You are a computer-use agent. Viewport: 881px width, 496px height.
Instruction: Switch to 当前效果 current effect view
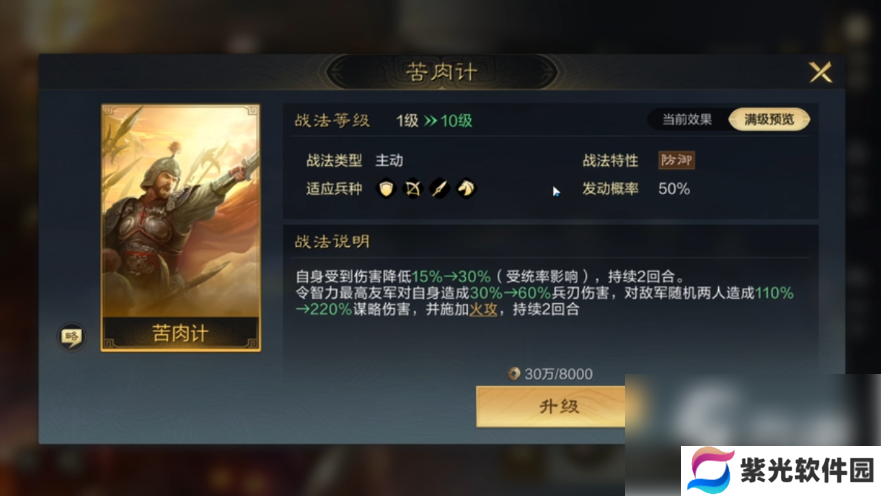point(687,120)
